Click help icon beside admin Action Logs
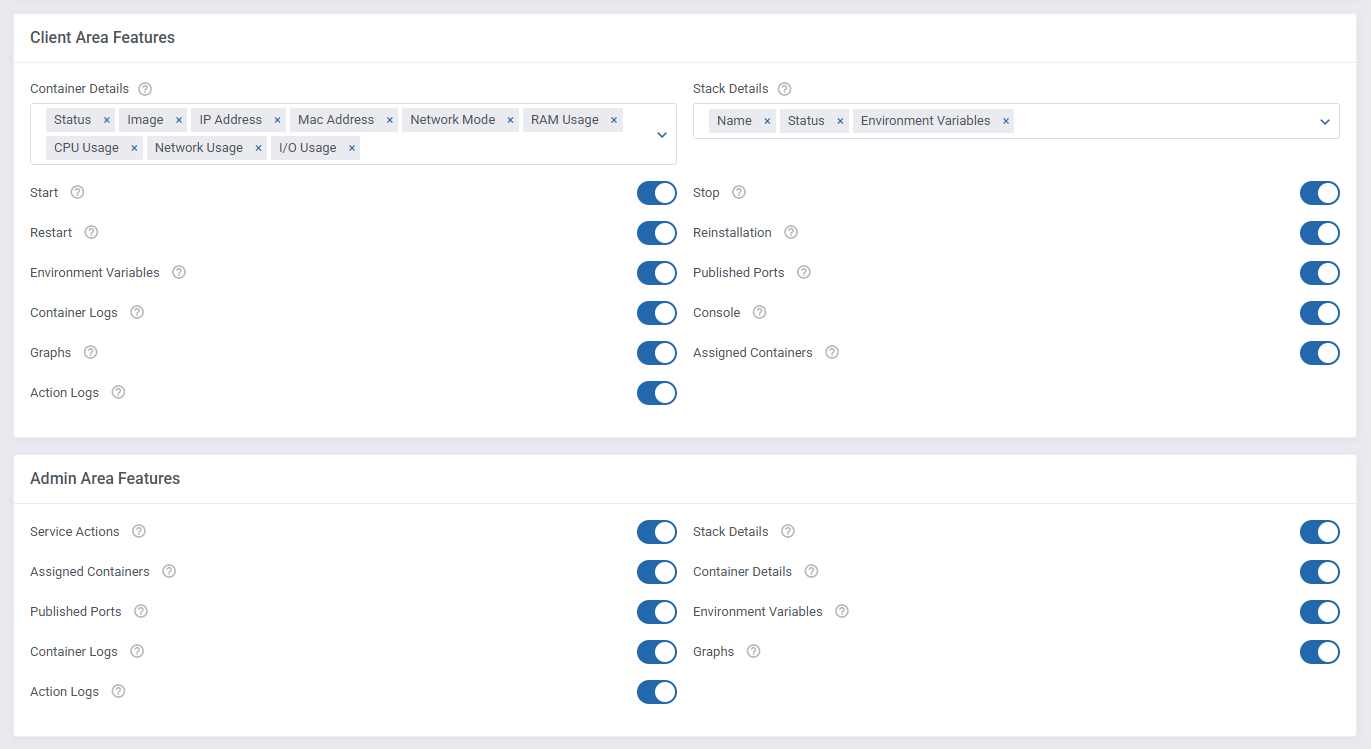The image size is (1371, 749). coord(118,691)
